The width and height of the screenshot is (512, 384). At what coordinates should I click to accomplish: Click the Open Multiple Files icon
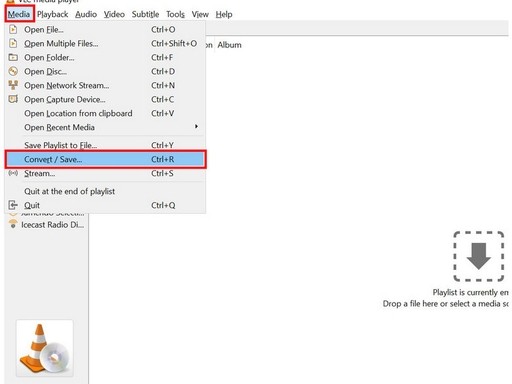coord(13,44)
